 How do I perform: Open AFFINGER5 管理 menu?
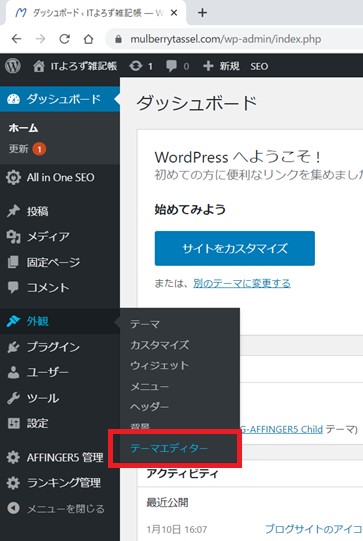(60, 457)
